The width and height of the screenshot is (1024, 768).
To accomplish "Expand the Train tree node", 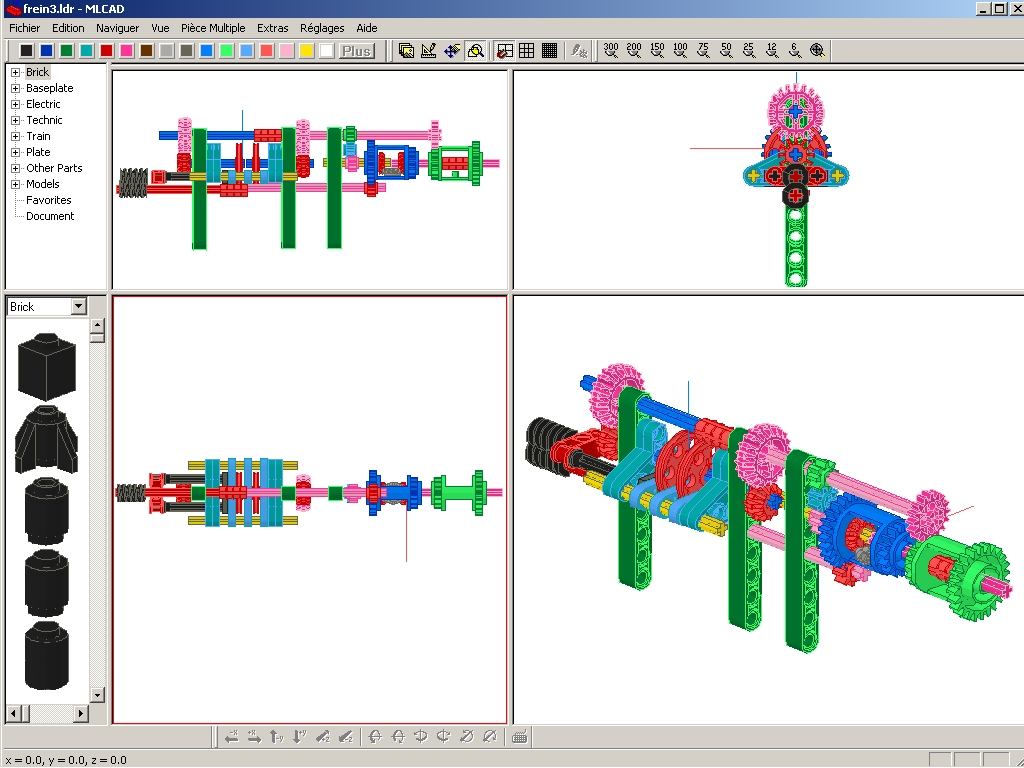I will point(16,136).
